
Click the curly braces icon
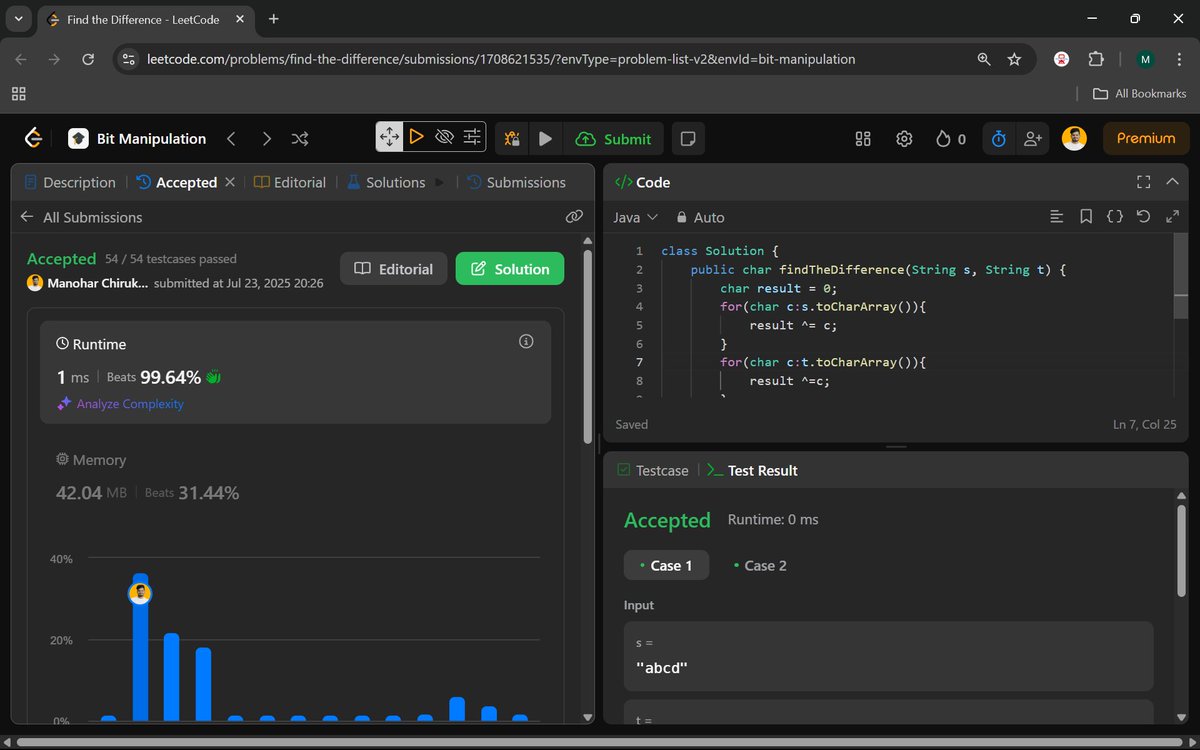point(1115,216)
